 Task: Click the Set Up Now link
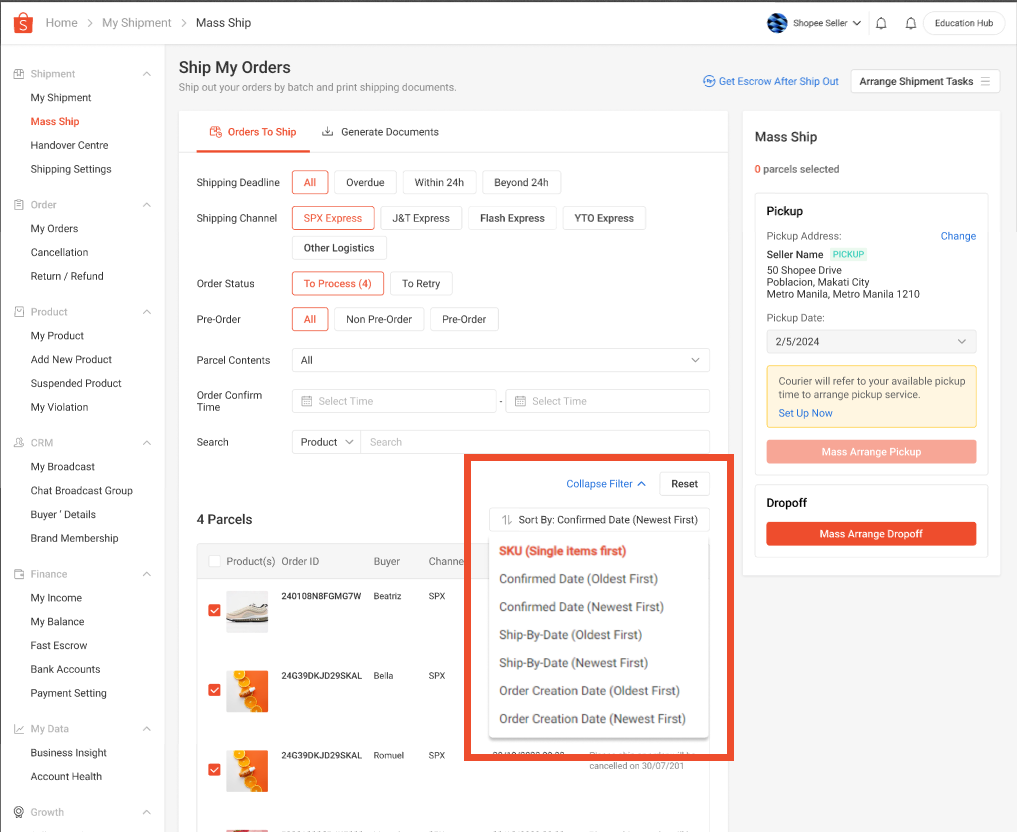tap(805, 413)
